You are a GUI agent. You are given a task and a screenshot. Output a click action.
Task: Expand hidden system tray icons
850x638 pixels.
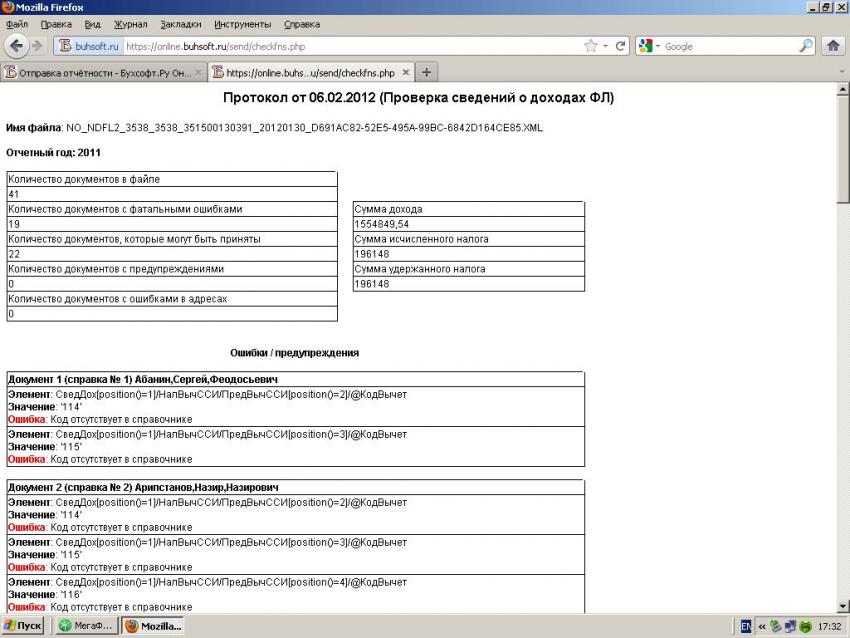point(761,627)
